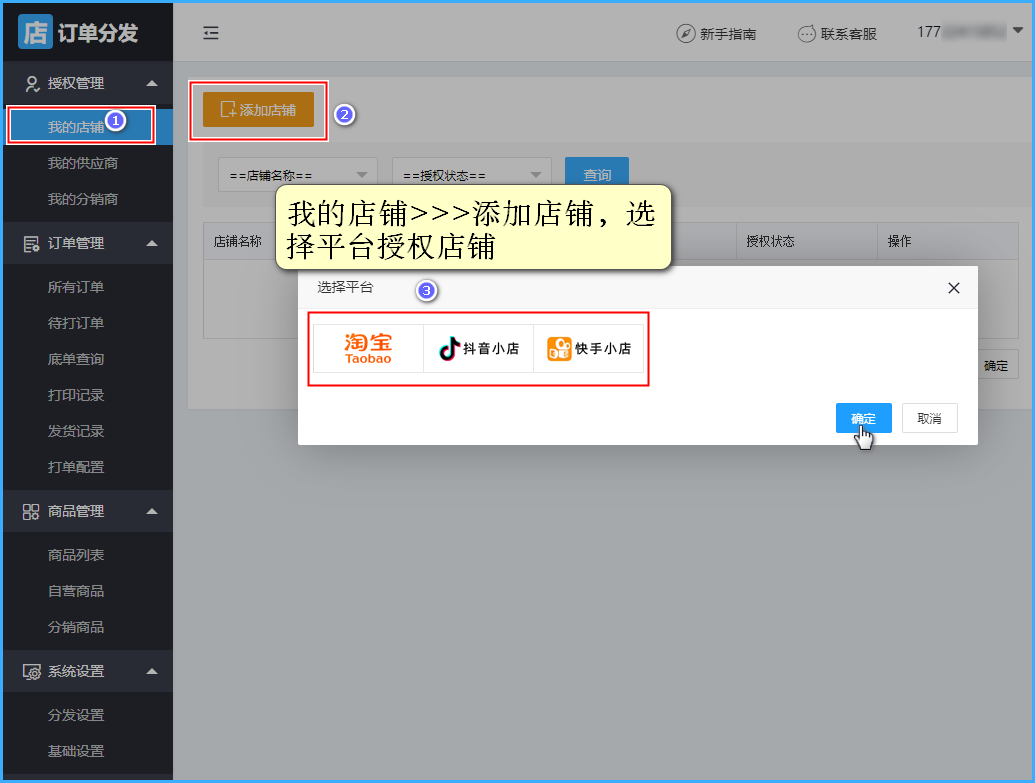Open 基础设置 page
The width and height of the screenshot is (1035, 783).
point(76,751)
